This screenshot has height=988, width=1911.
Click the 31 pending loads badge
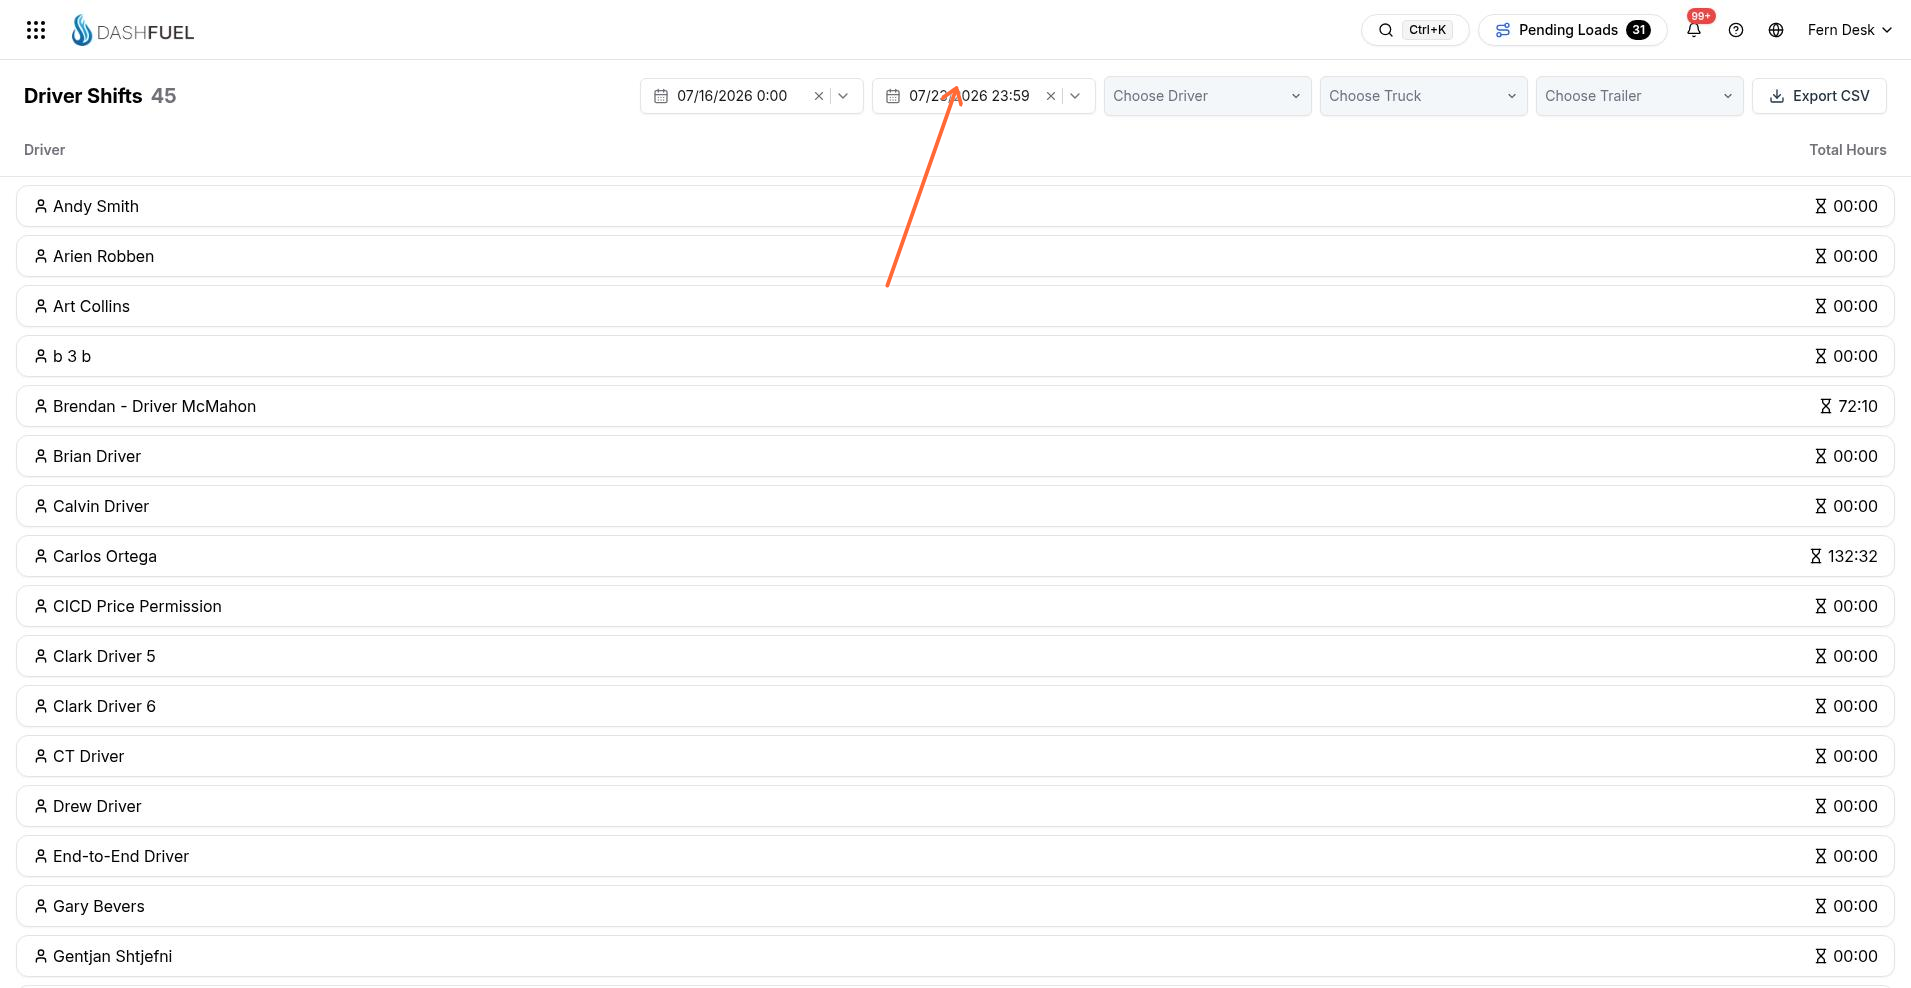click(1638, 30)
